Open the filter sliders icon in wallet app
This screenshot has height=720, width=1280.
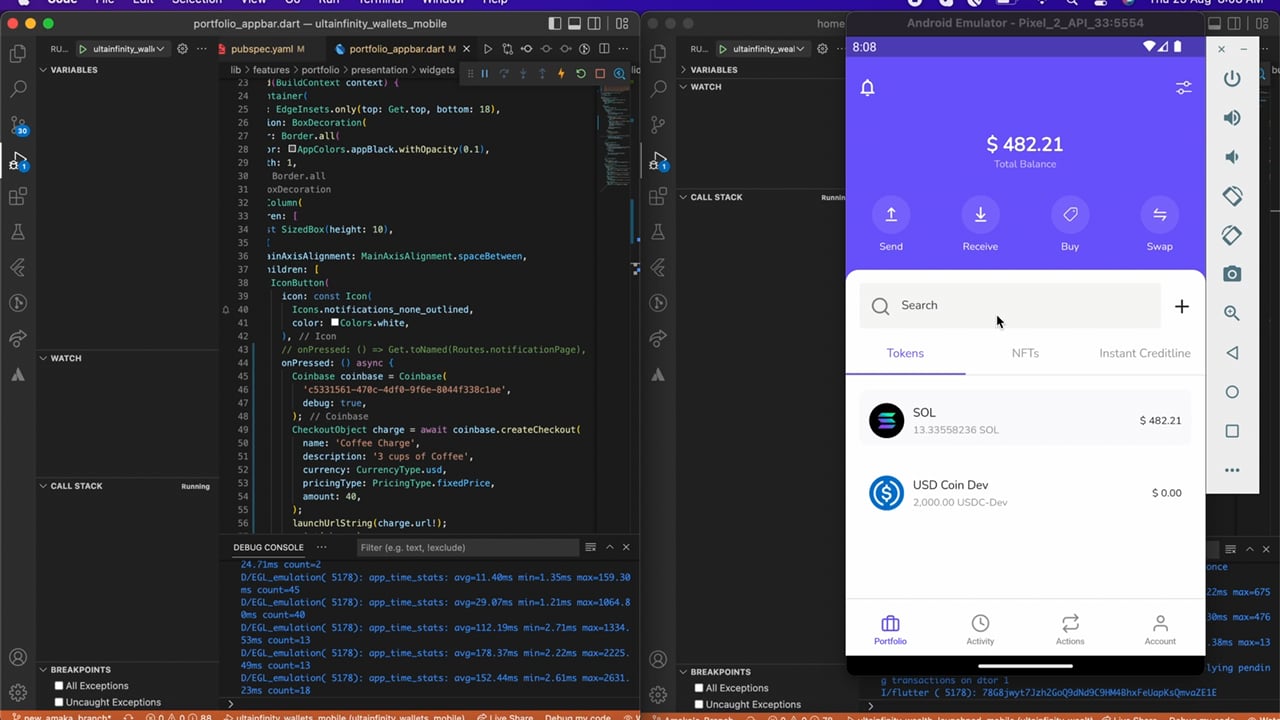point(1184,88)
